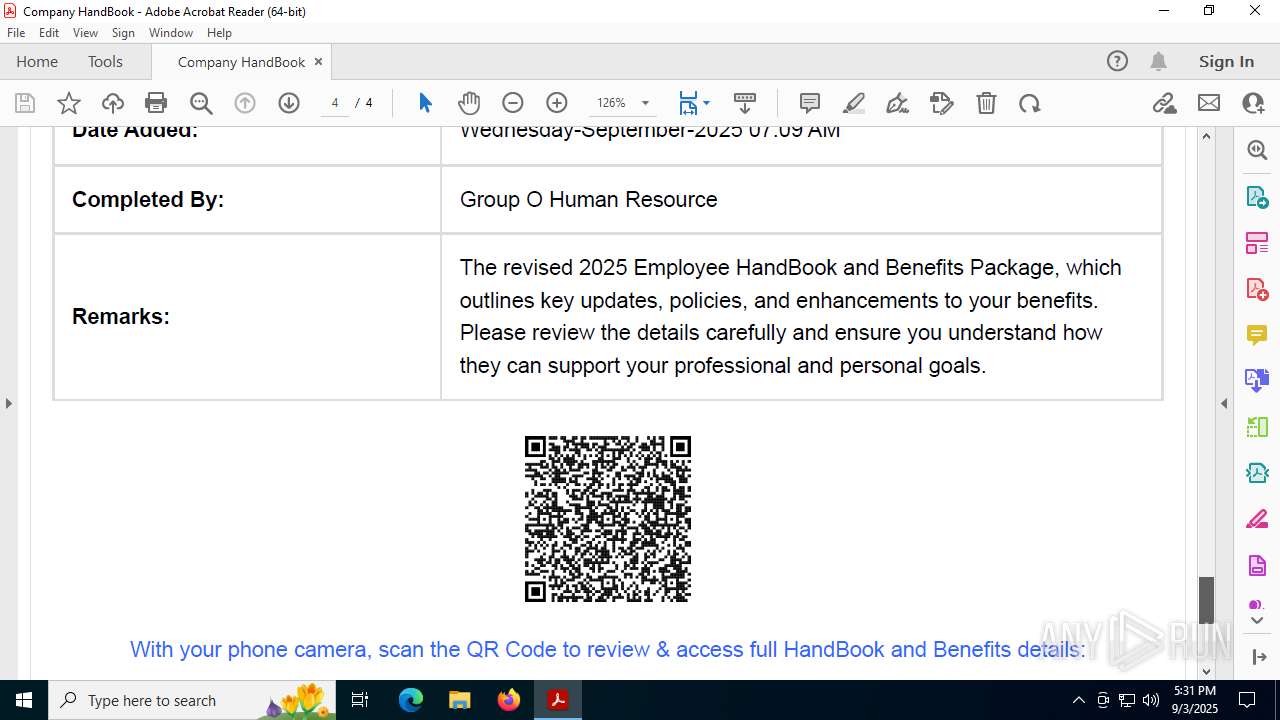Image resolution: width=1280 pixels, height=720 pixels.
Task: Show hidden system tray icons
Action: click(1078, 700)
